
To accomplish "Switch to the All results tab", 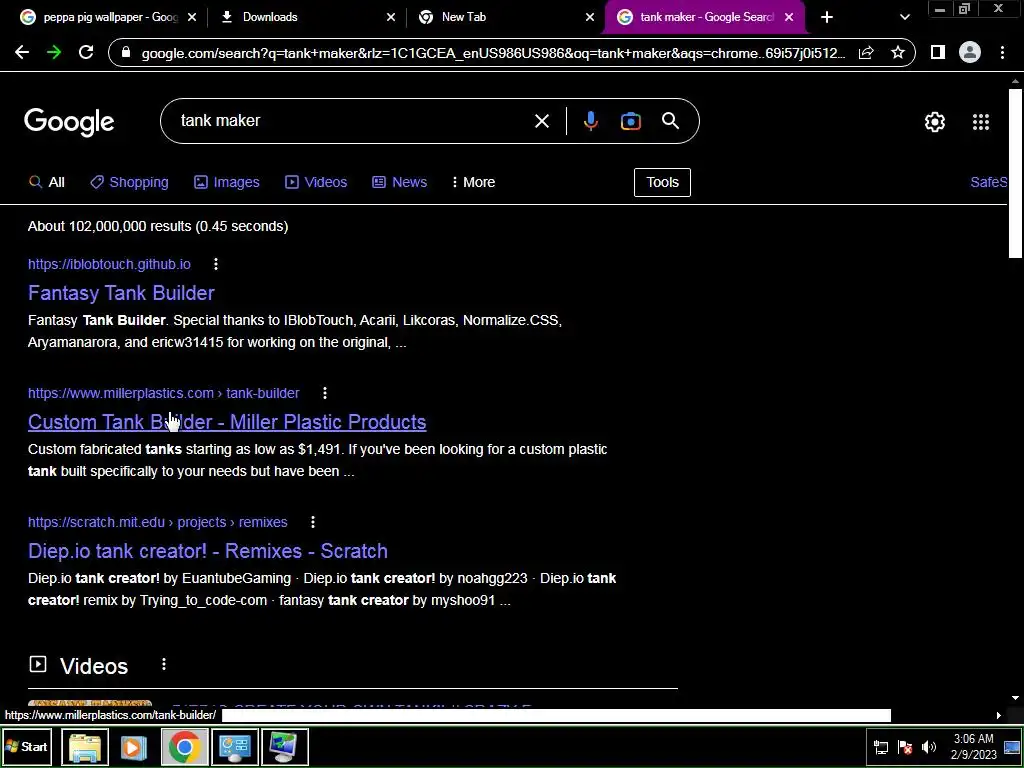I will 47,182.
